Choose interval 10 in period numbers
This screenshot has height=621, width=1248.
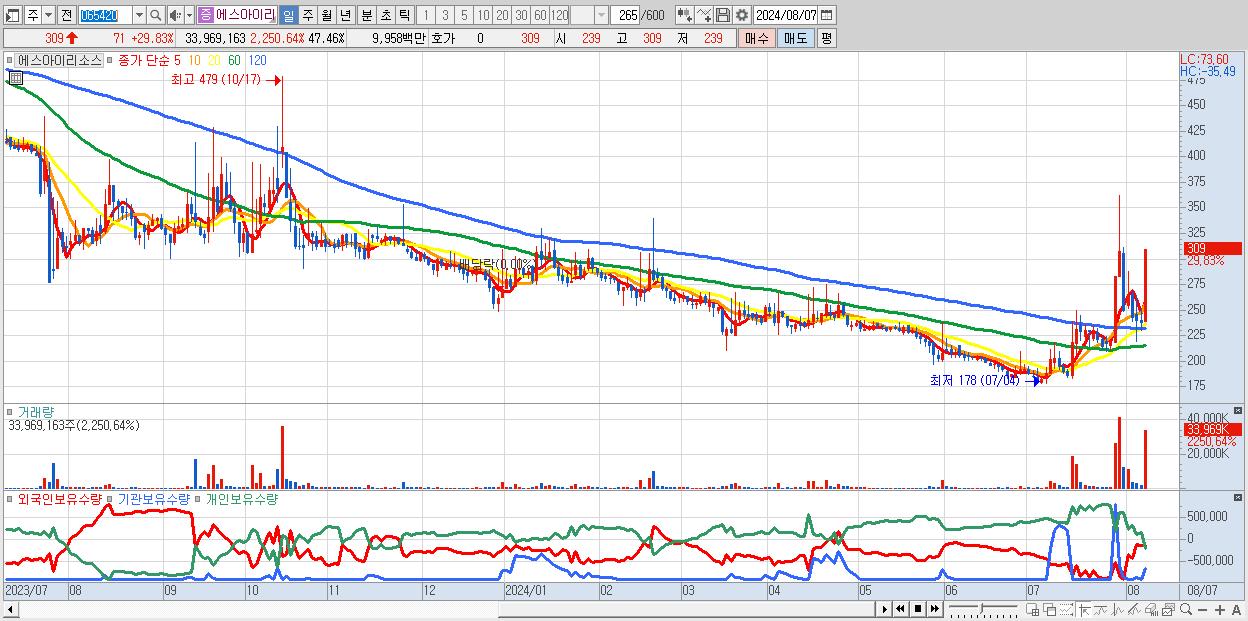483,15
